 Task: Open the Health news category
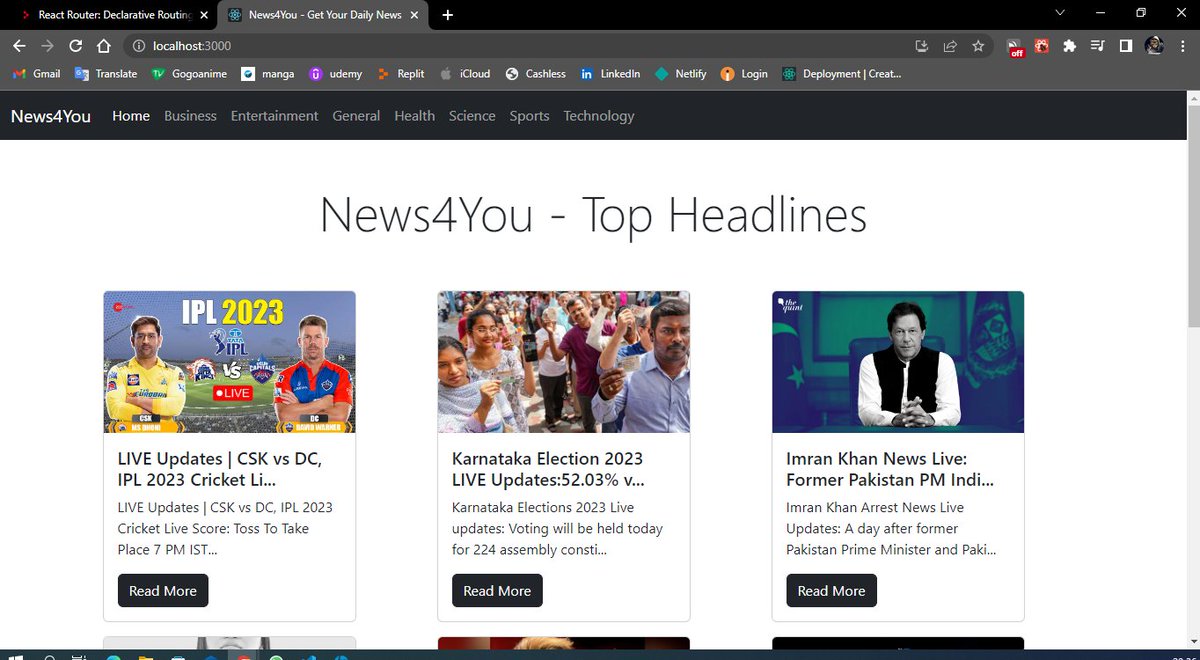(414, 116)
